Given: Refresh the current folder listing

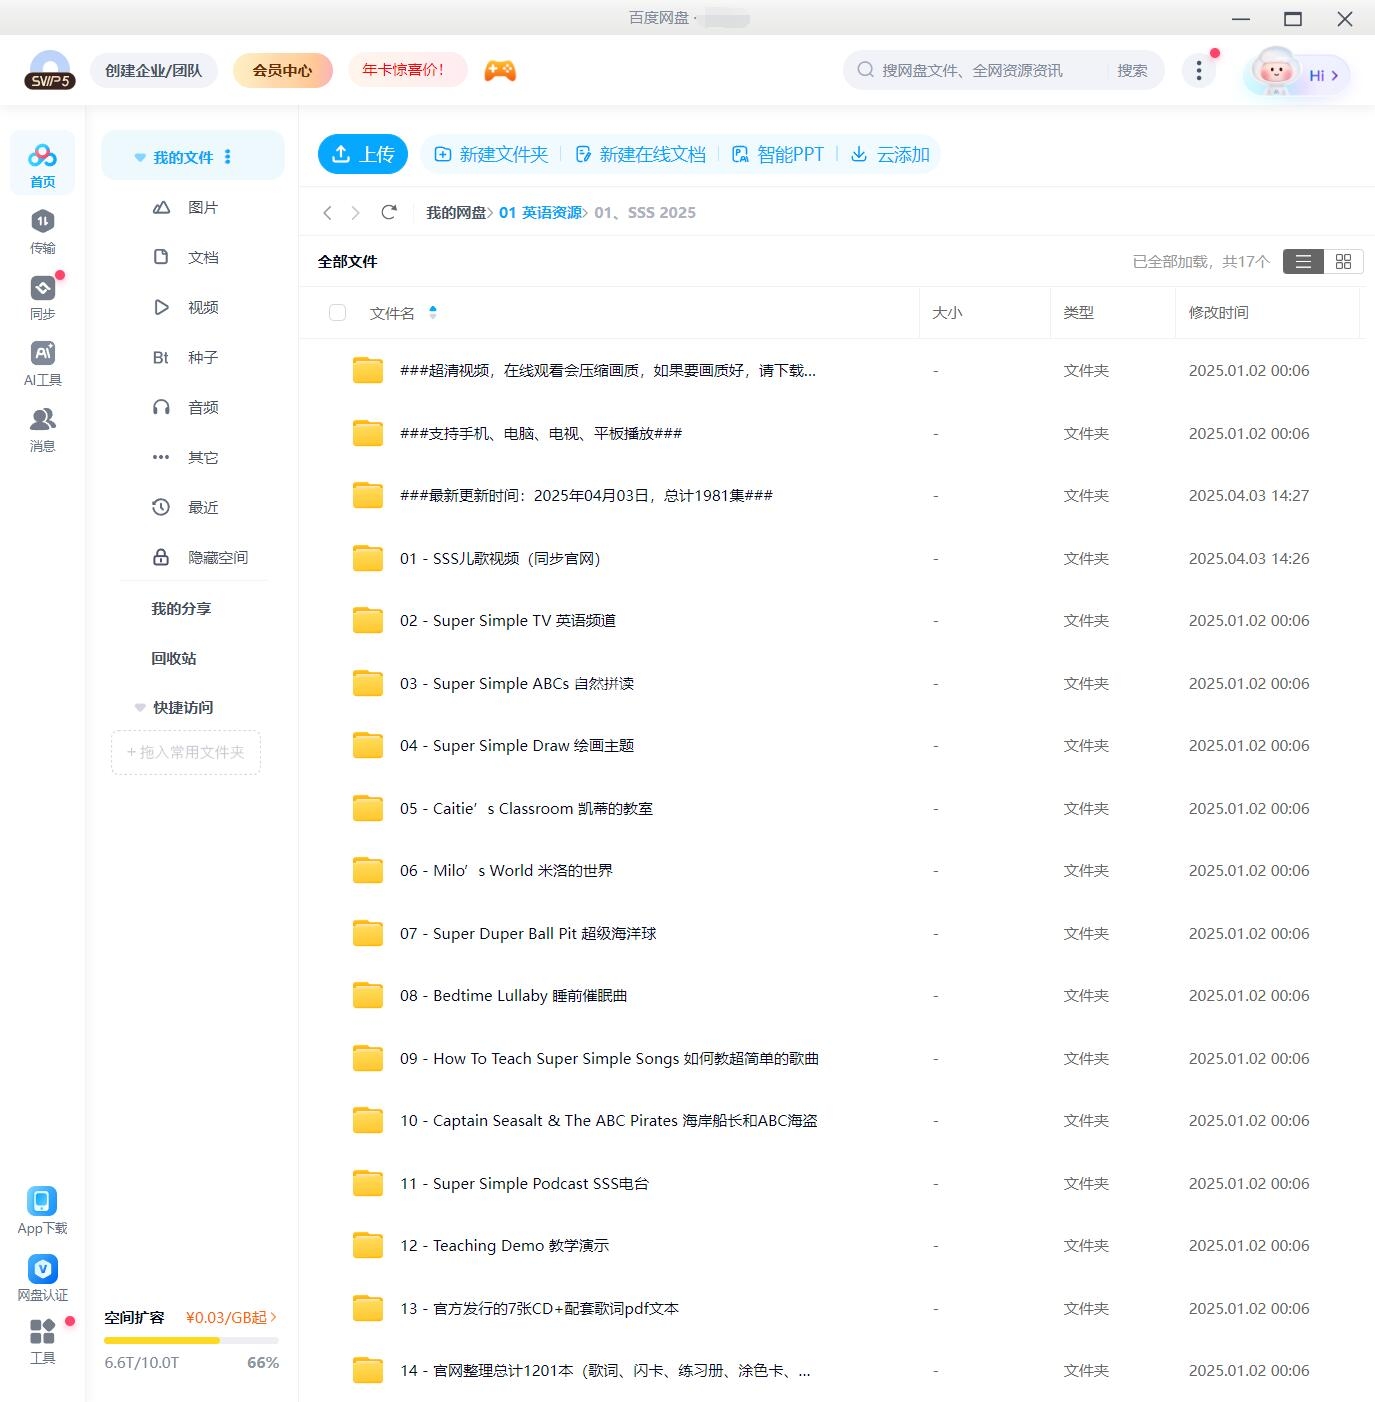Looking at the screenshot, I should 389,212.
